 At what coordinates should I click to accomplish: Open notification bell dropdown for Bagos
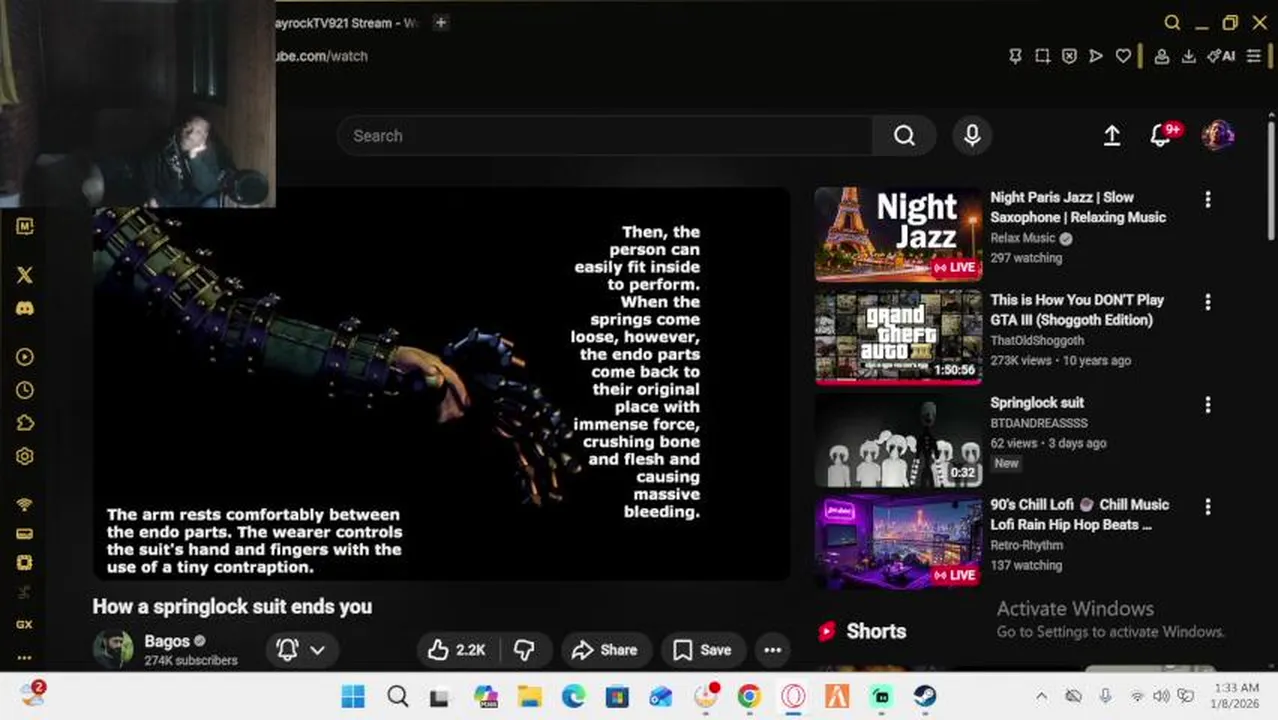coord(302,650)
